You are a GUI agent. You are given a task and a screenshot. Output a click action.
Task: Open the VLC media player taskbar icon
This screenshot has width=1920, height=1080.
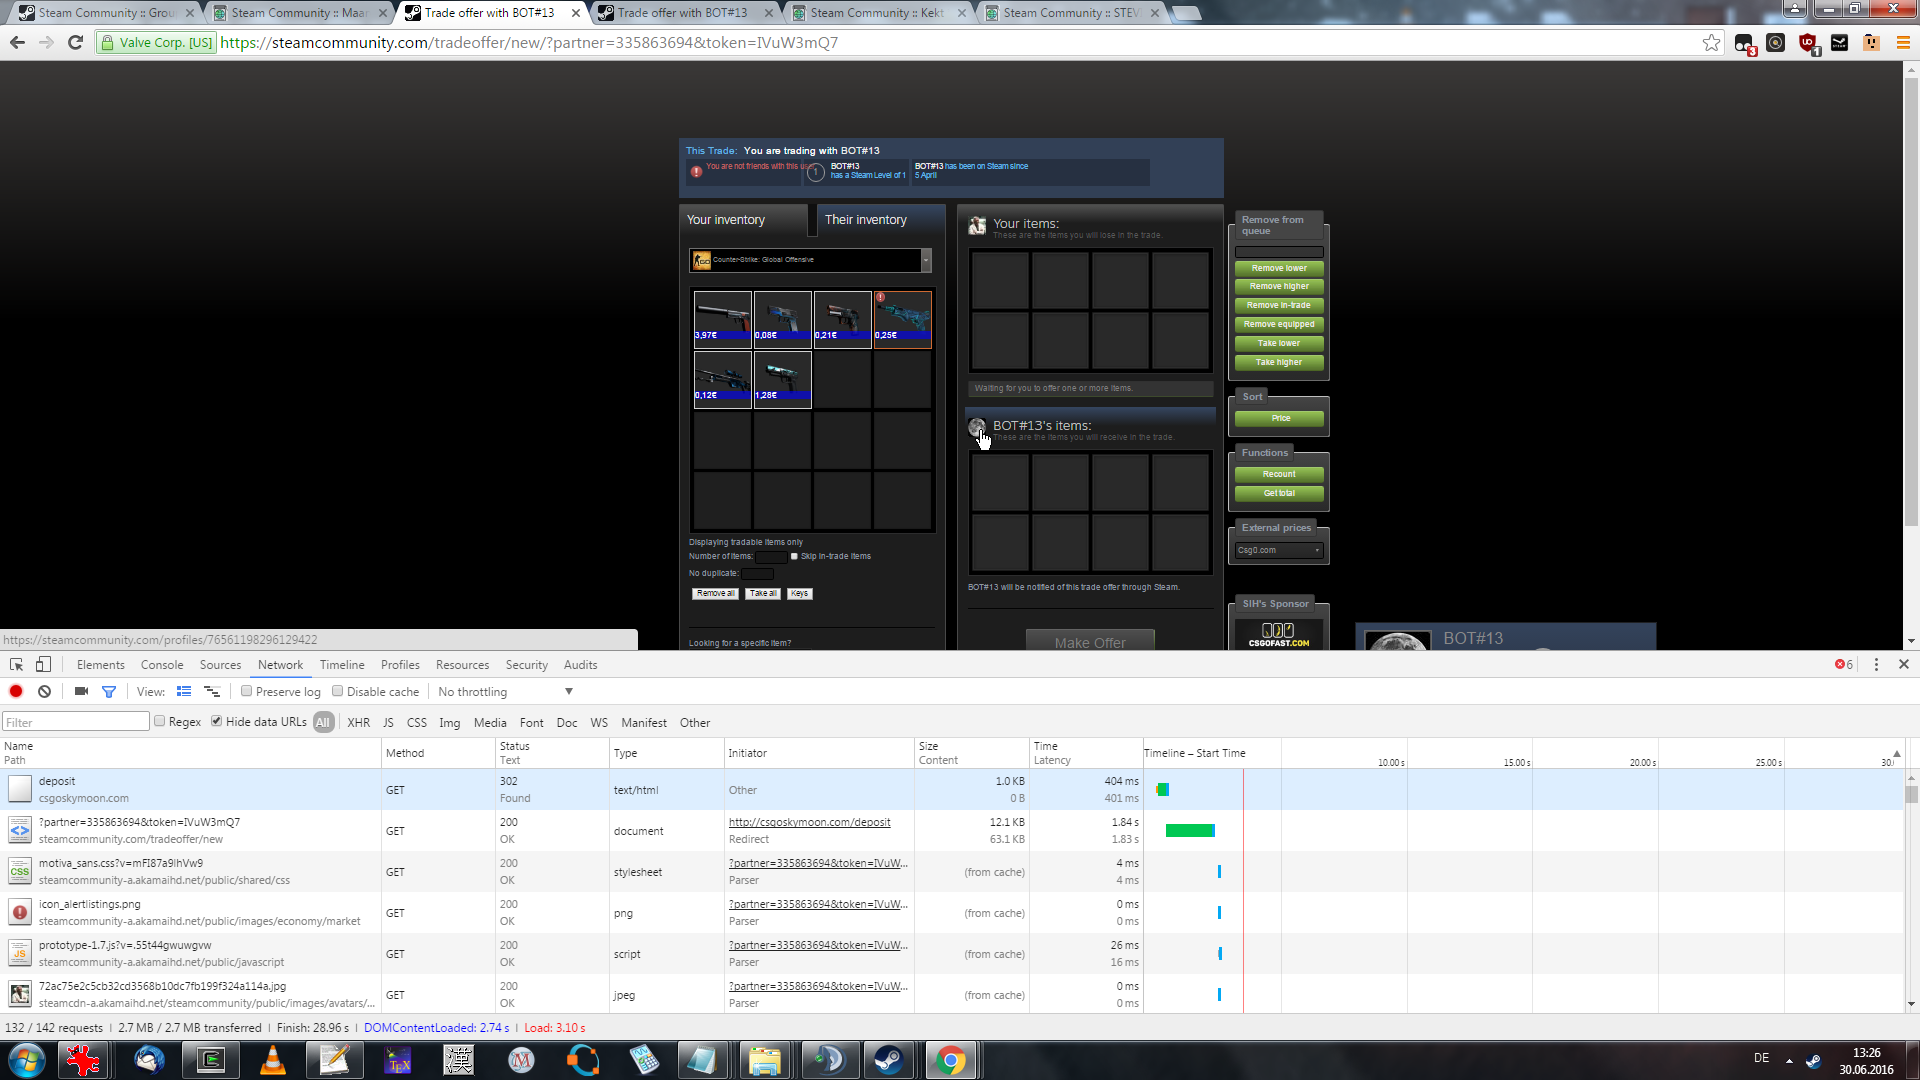[x=272, y=1060]
